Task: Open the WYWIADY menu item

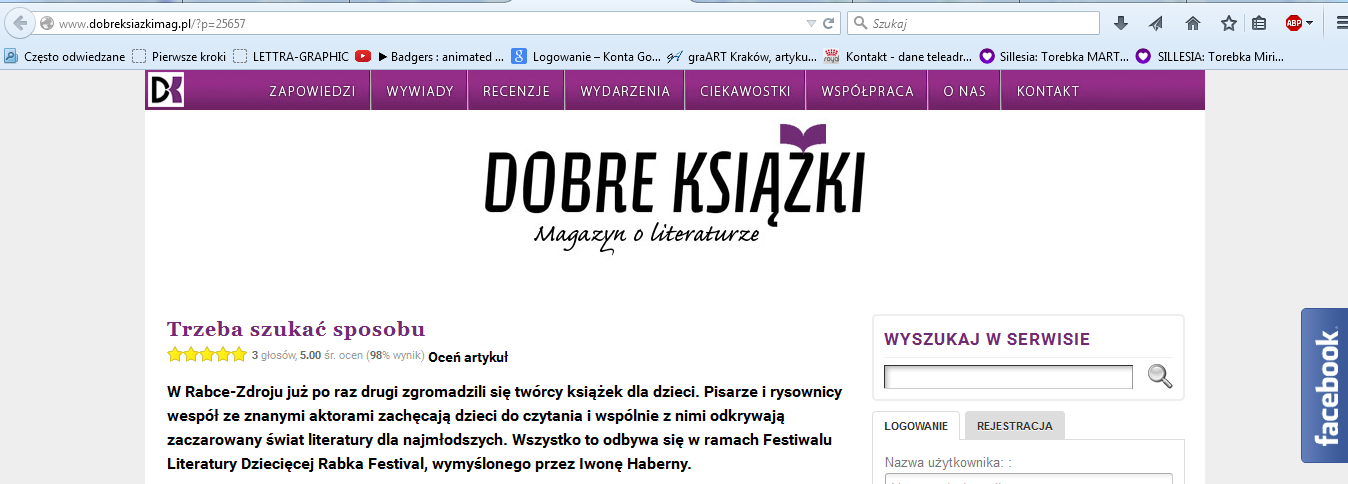Action: click(420, 91)
